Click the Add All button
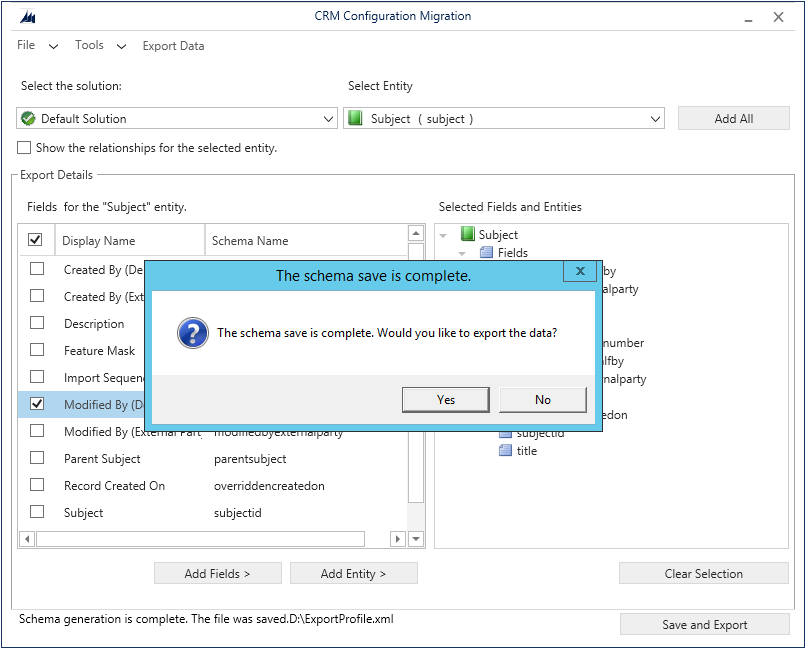Screen dimensions: 807x649 (734, 118)
